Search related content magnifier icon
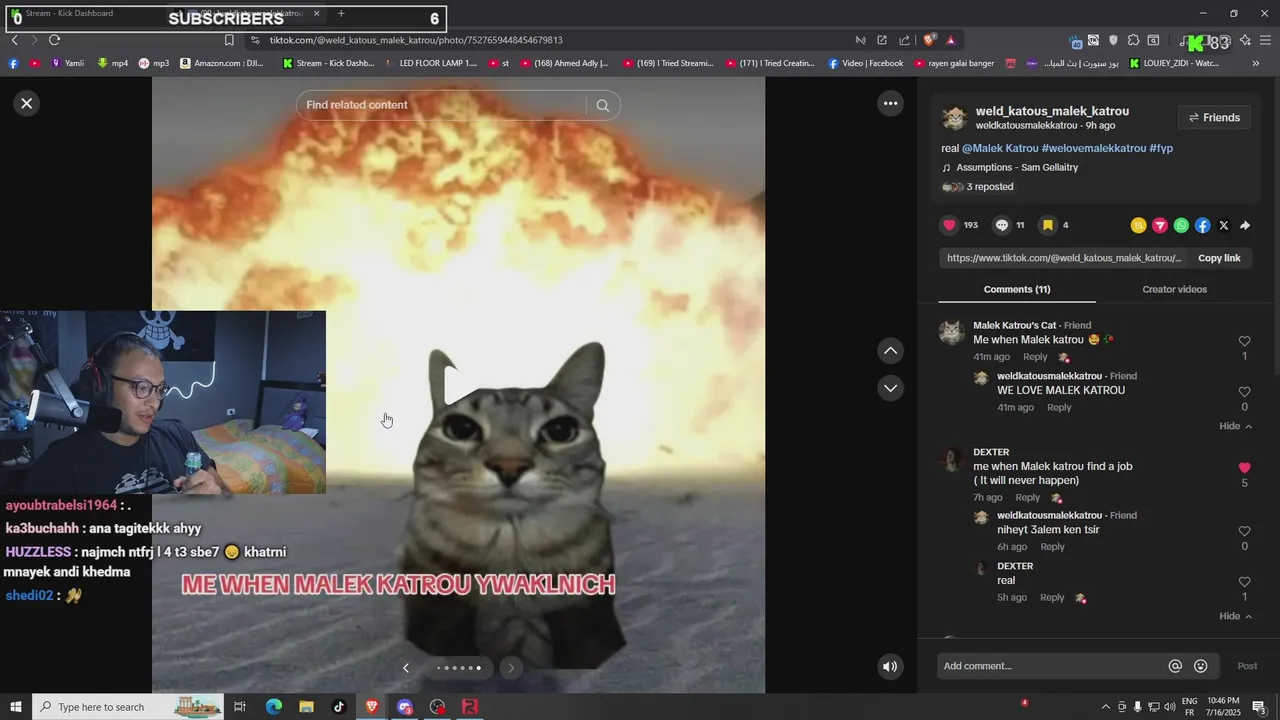This screenshot has height=720, width=1280. pyautogui.click(x=602, y=105)
